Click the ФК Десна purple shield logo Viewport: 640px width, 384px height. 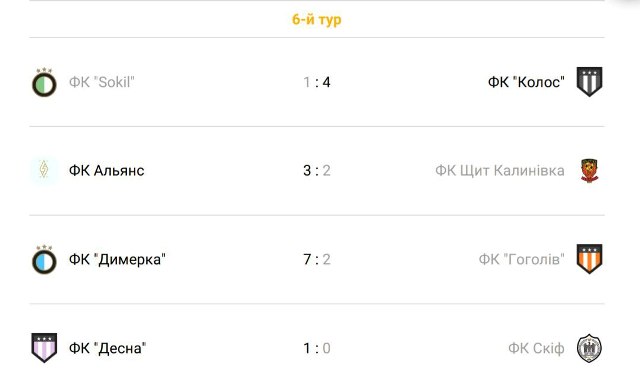click(x=44, y=348)
